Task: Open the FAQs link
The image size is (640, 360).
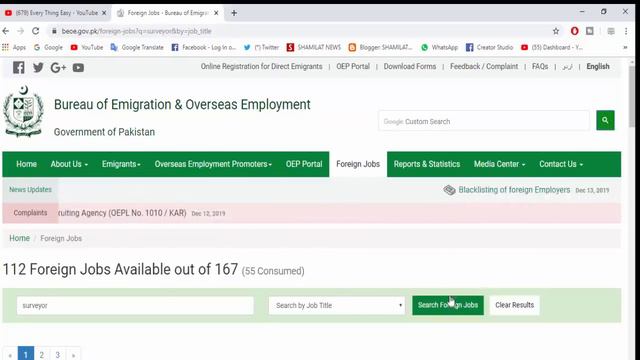Action: click(540, 67)
